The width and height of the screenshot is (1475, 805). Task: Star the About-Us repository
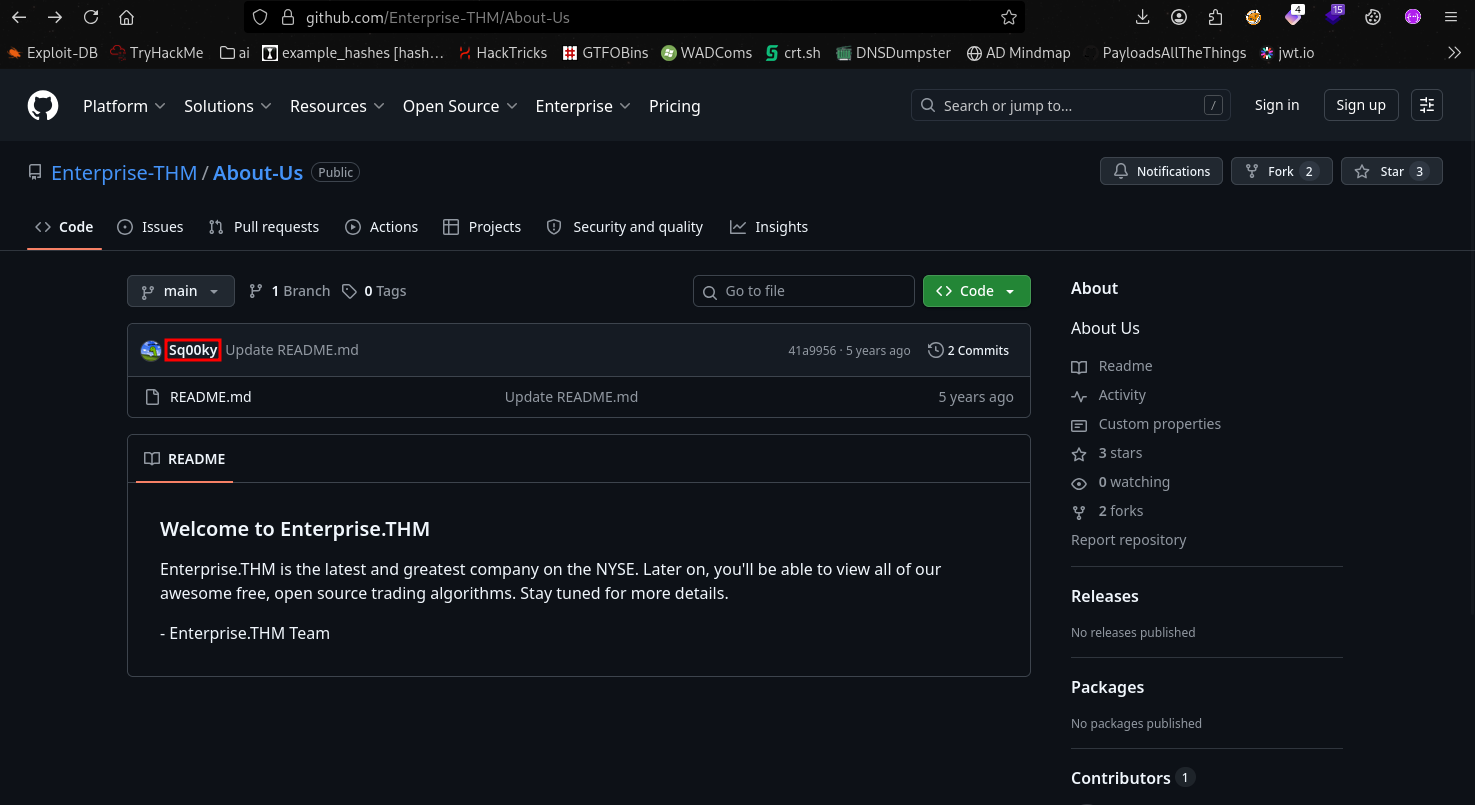[1392, 171]
